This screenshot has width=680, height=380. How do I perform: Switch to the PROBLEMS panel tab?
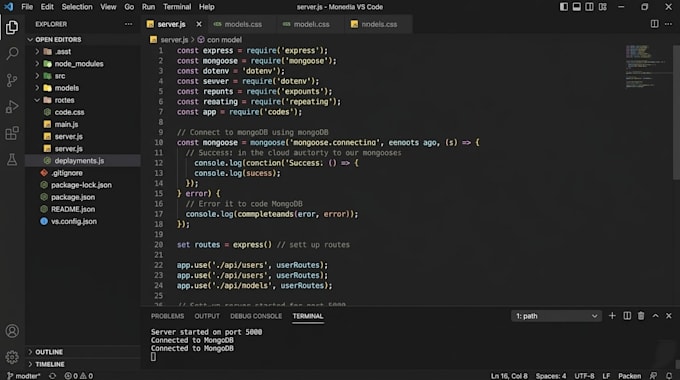pos(167,316)
